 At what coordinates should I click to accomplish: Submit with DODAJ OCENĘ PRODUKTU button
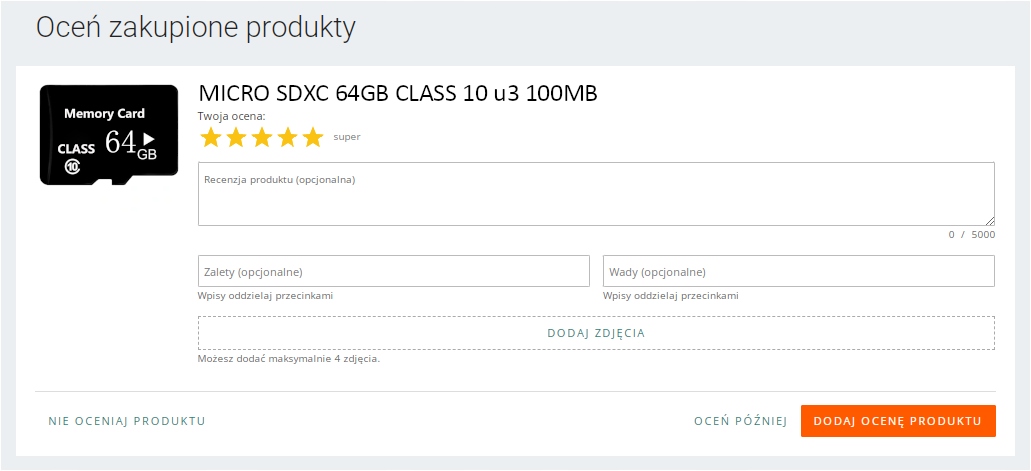(898, 421)
